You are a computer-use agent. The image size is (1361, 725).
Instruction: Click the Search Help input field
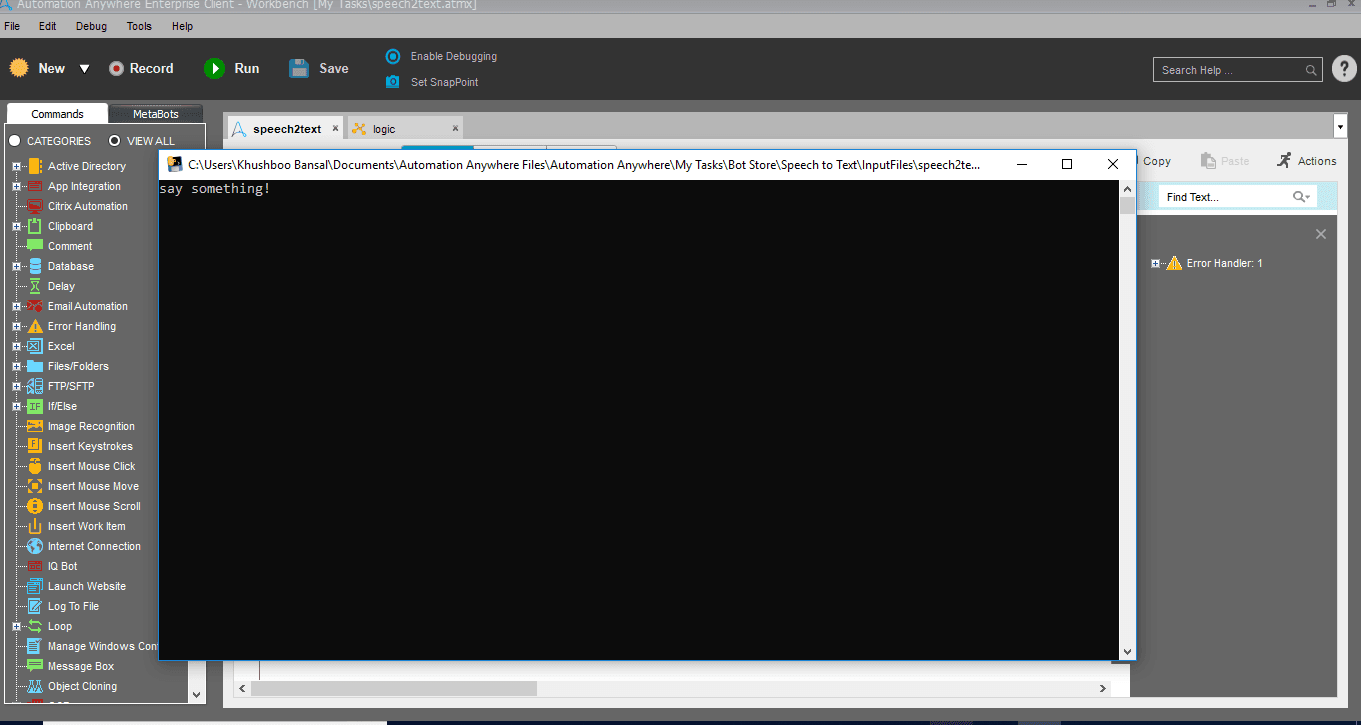click(x=1238, y=70)
